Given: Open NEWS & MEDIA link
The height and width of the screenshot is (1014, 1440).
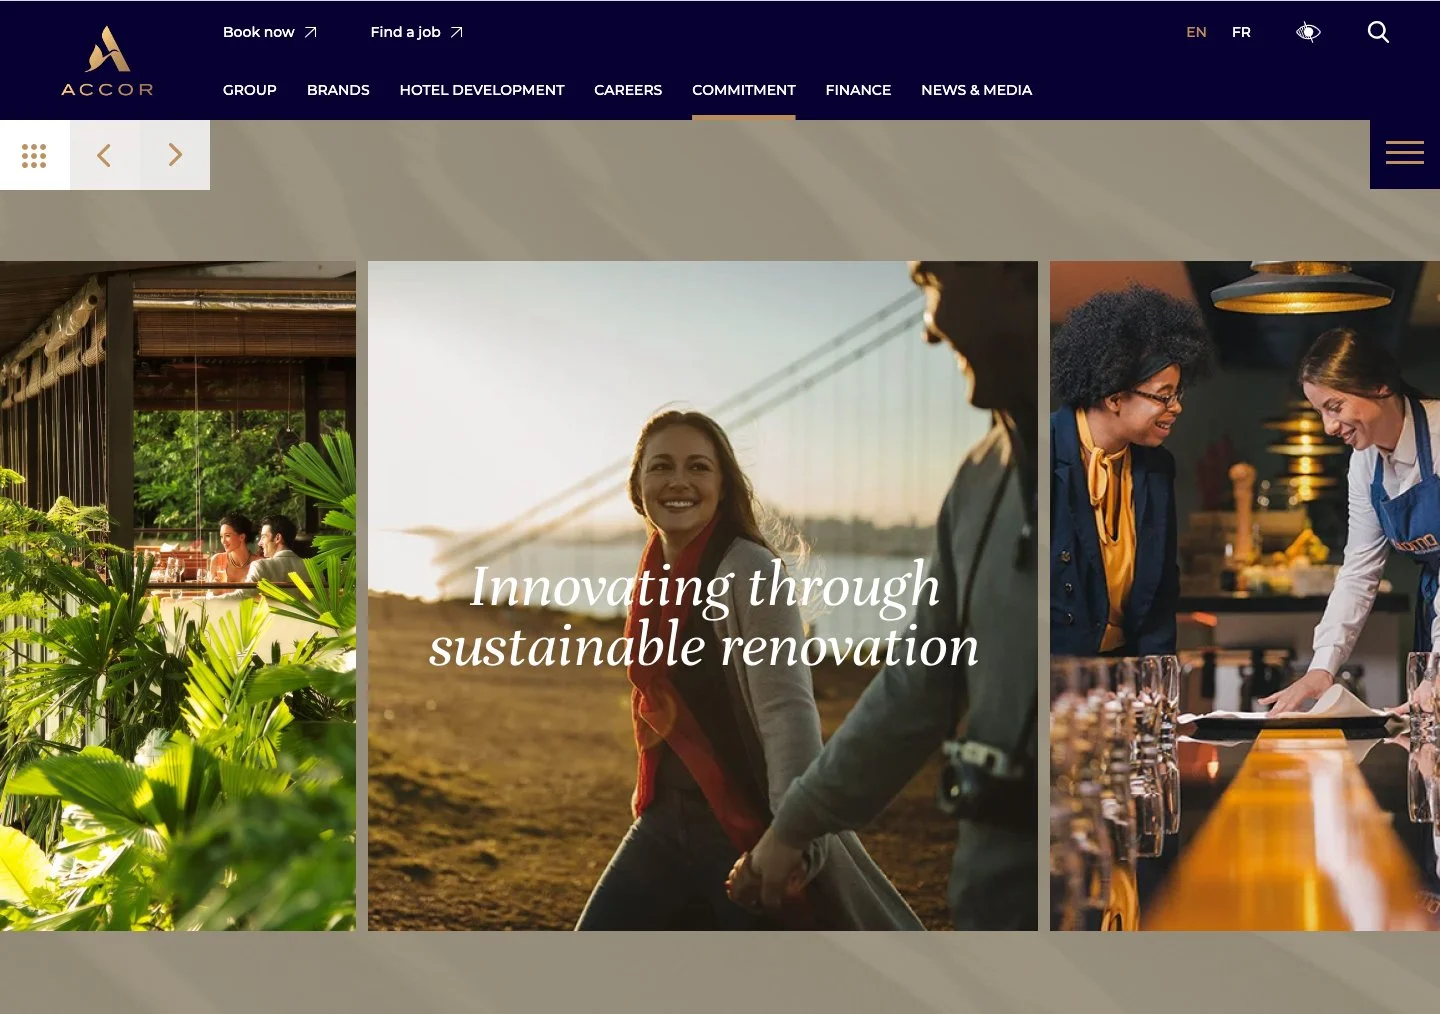Looking at the screenshot, I should tap(976, 90).
